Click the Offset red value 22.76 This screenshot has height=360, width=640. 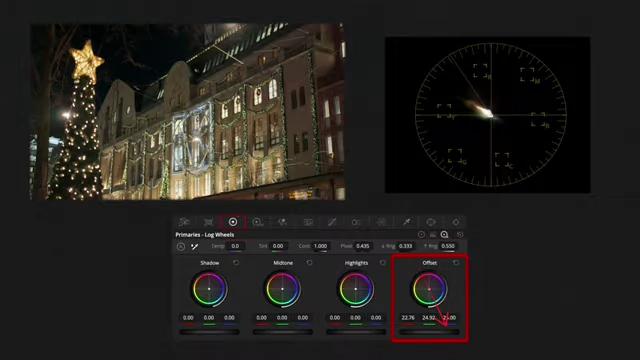click(408, 318)
